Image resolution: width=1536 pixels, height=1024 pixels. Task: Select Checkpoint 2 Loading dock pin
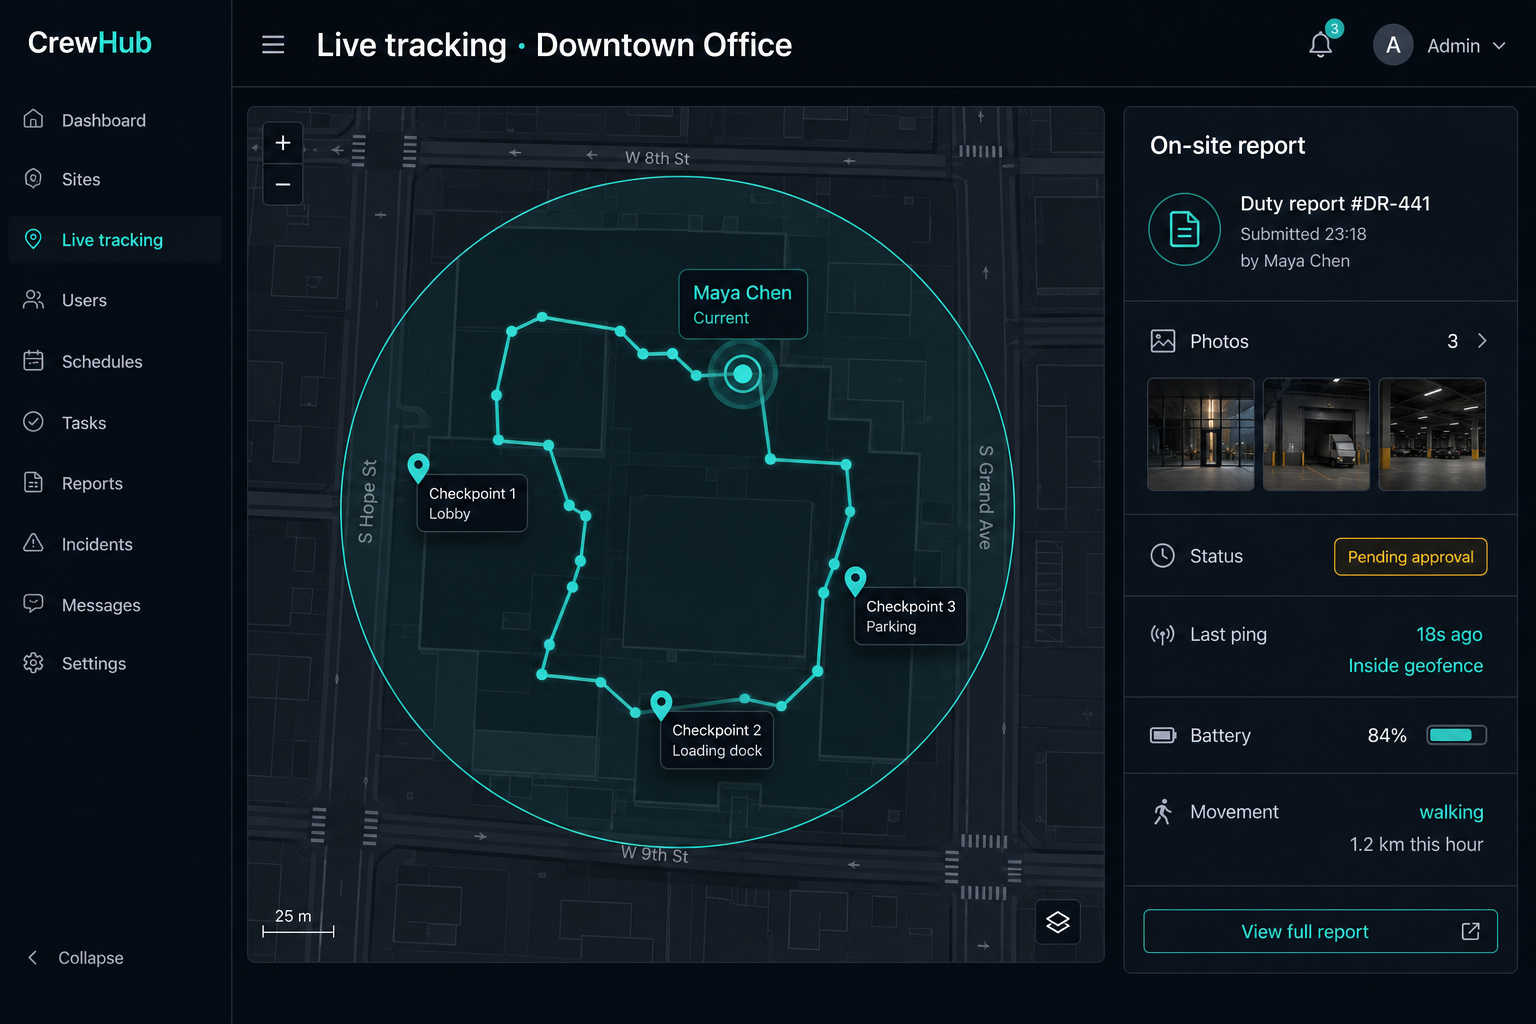tap(661, 705)
